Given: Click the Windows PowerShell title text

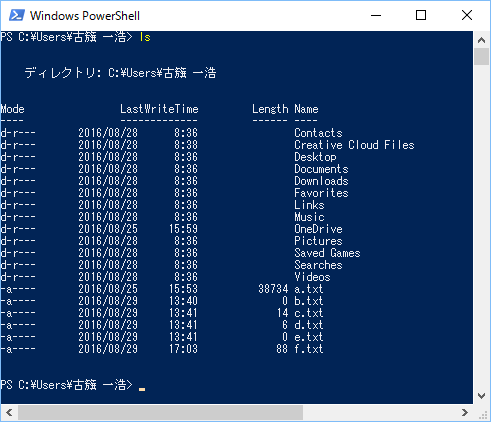Looking at the screenshot, I should coord(85,16).
